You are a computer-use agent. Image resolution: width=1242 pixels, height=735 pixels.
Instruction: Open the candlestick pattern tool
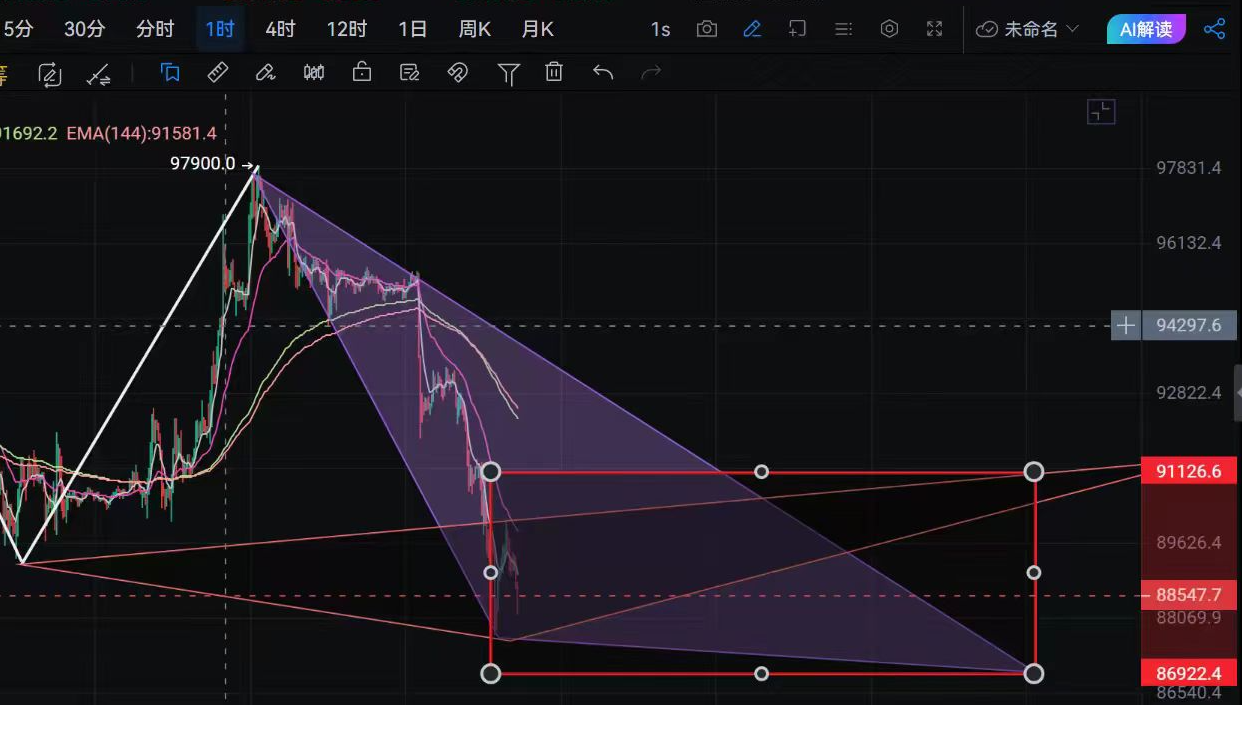pos(313,72)
